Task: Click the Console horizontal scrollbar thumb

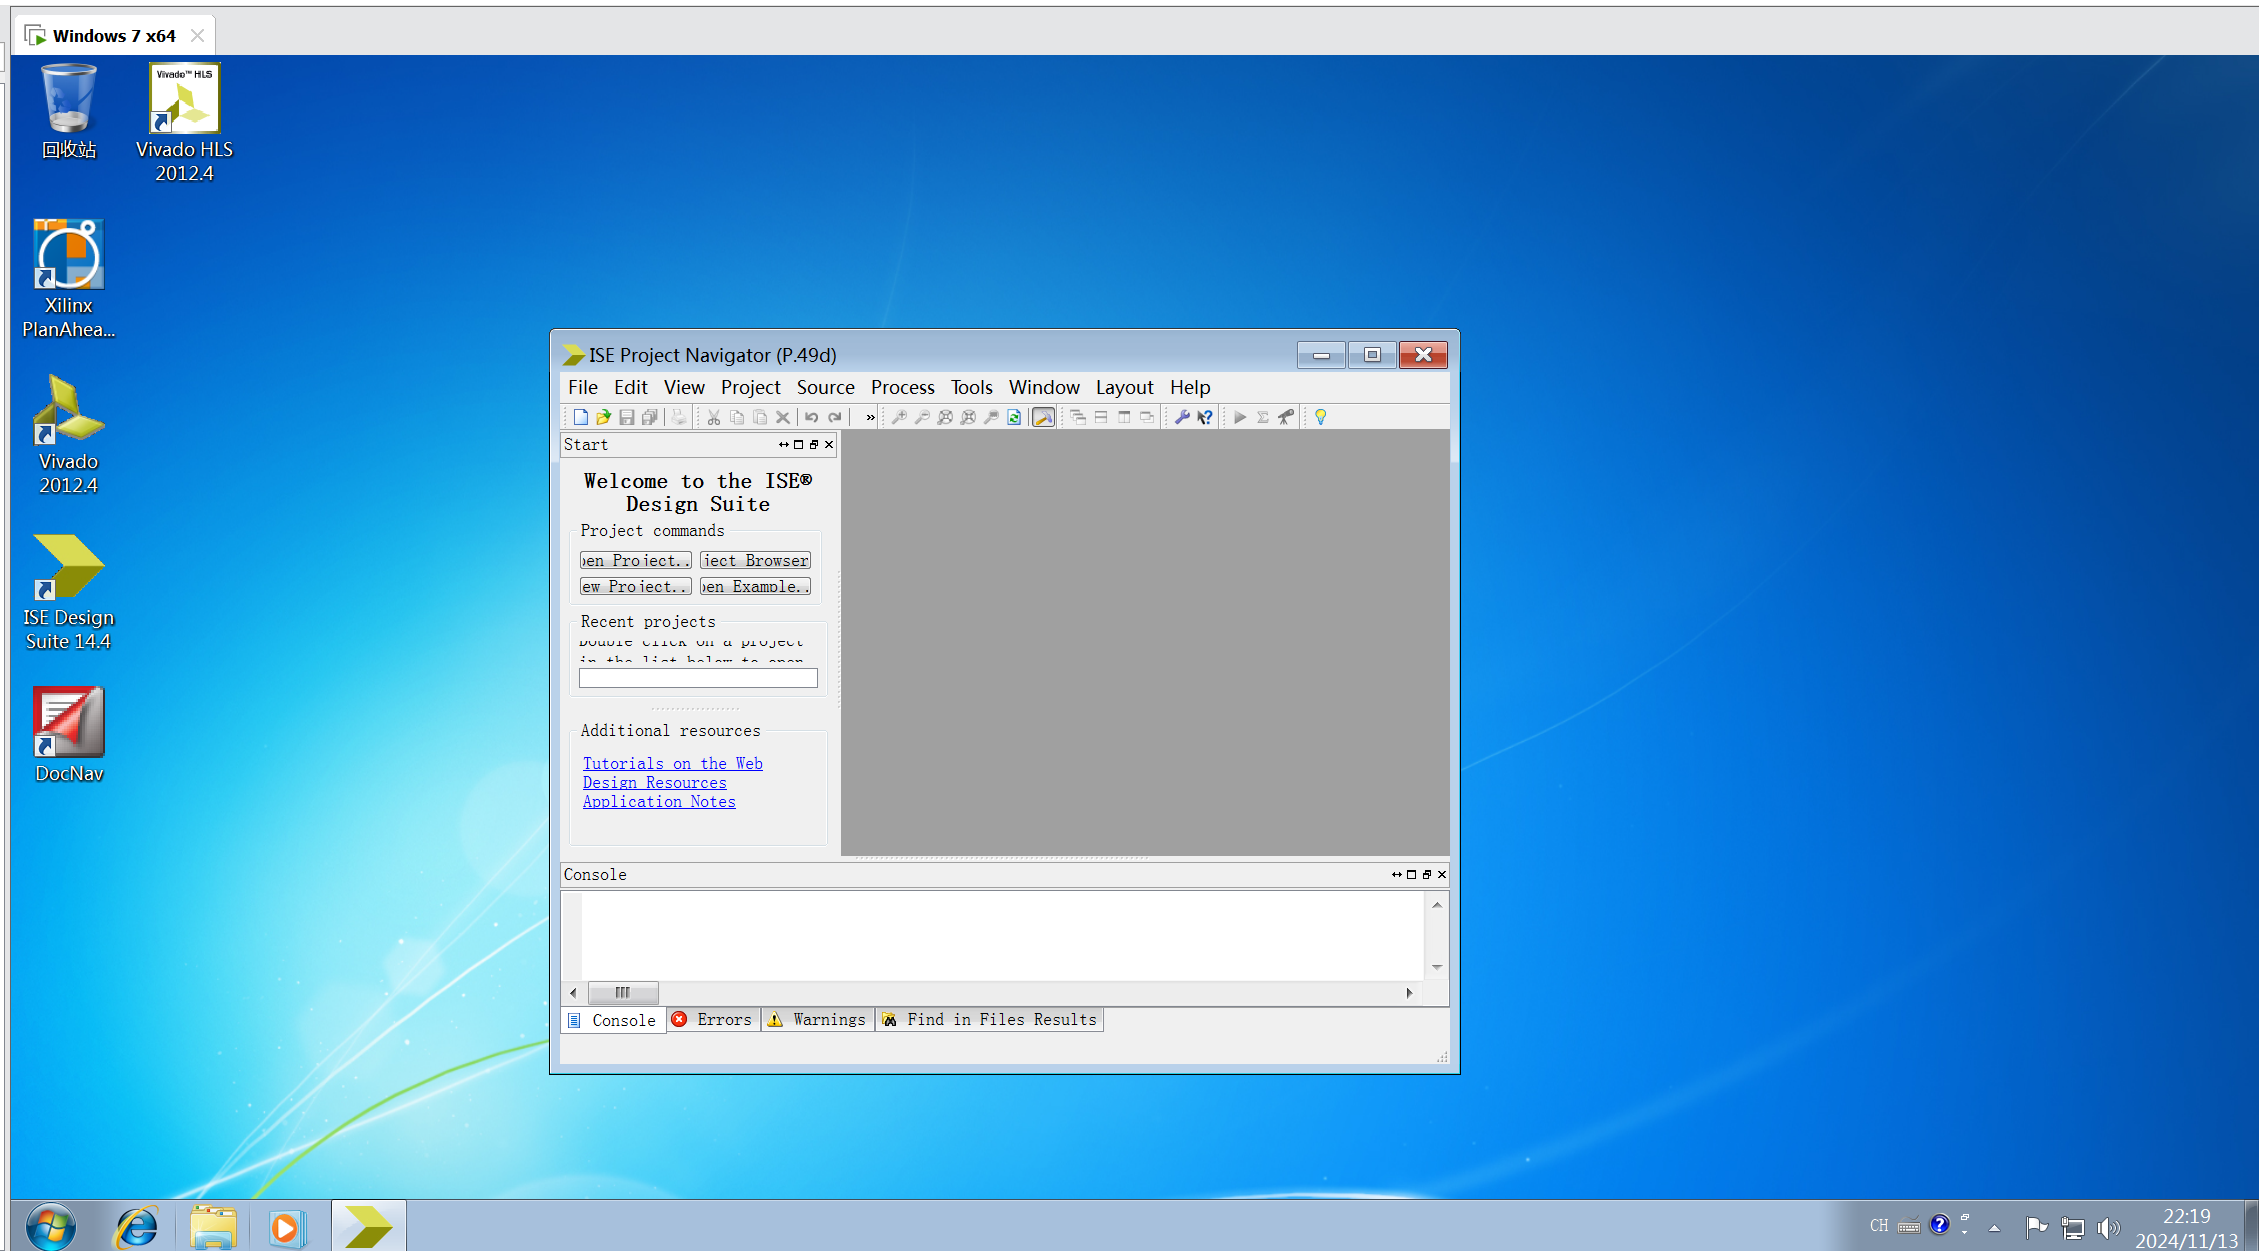Action: [623, 993]
